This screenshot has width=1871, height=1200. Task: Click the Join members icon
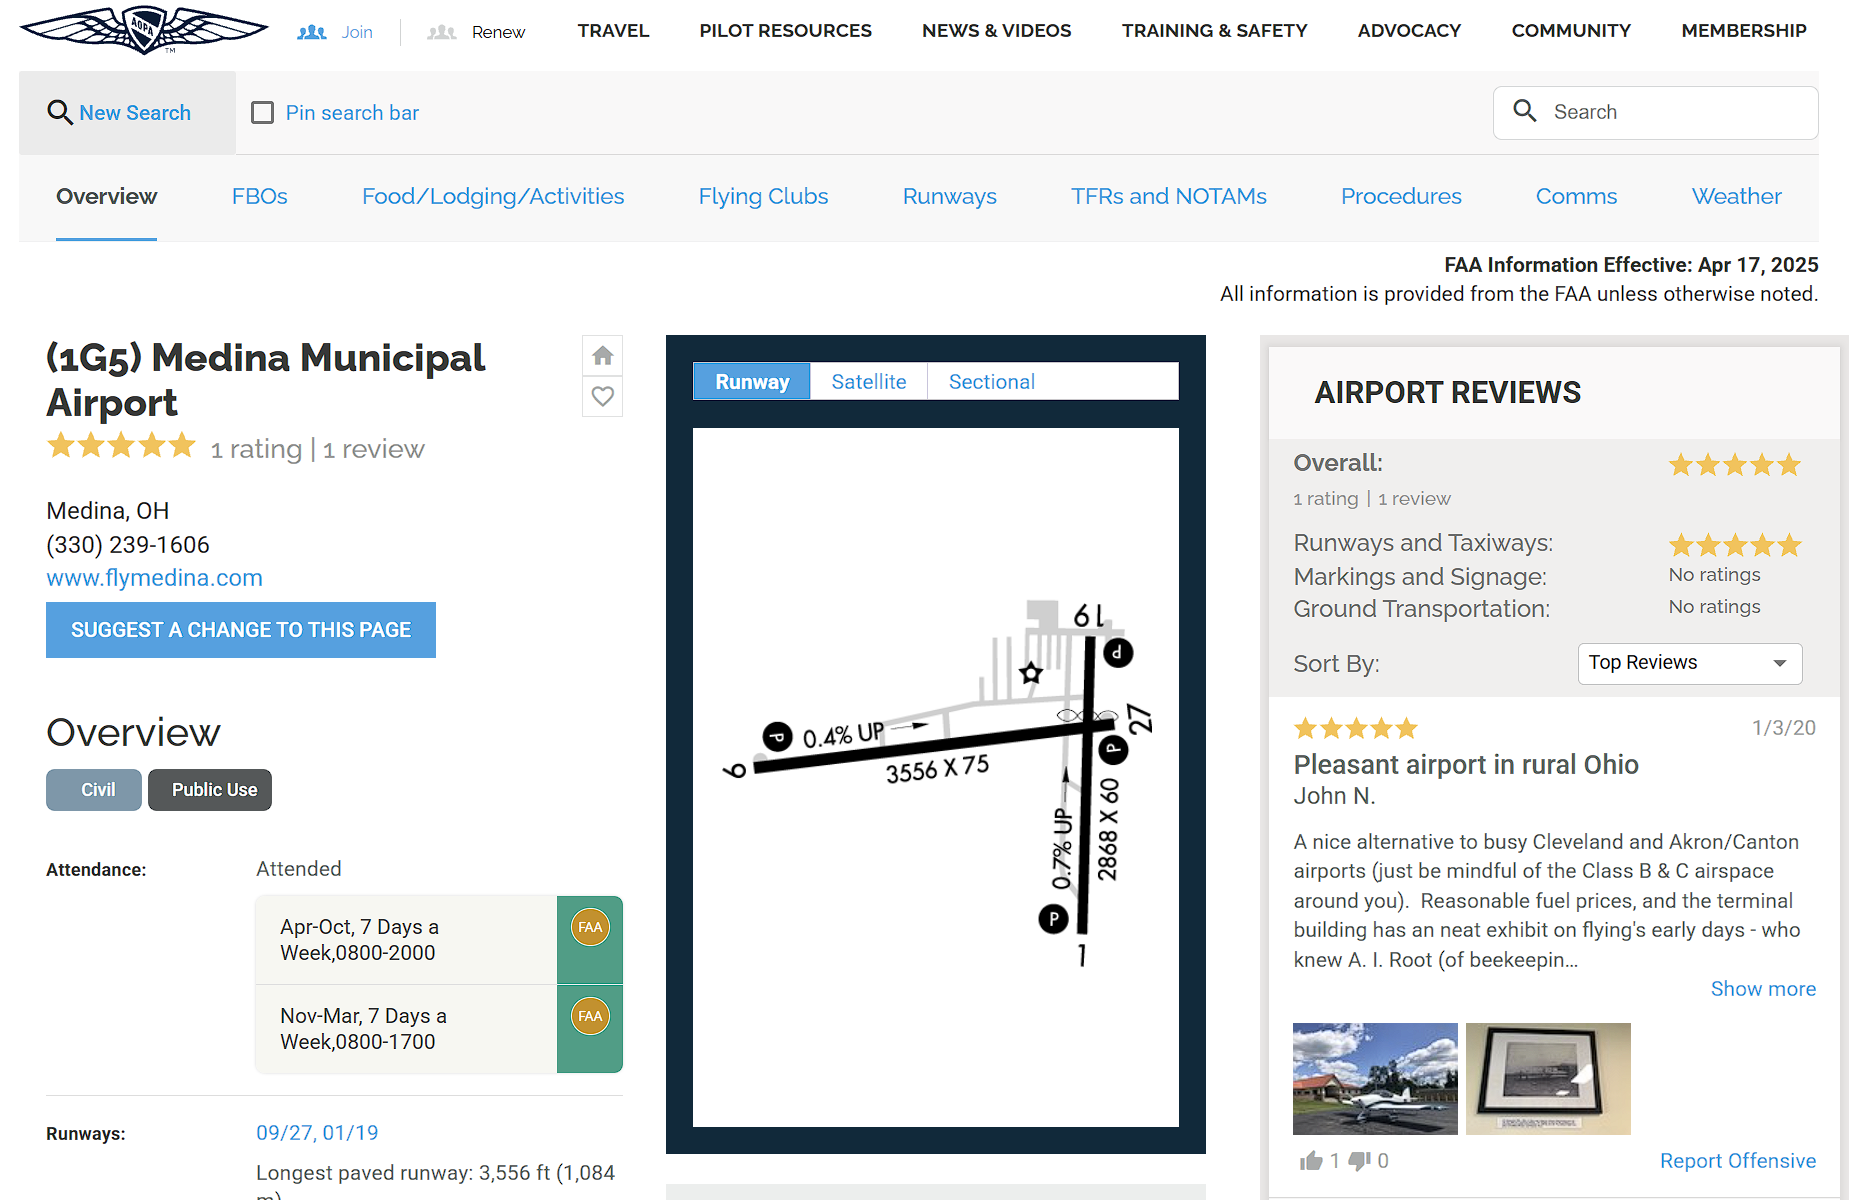tap(312, 32)
